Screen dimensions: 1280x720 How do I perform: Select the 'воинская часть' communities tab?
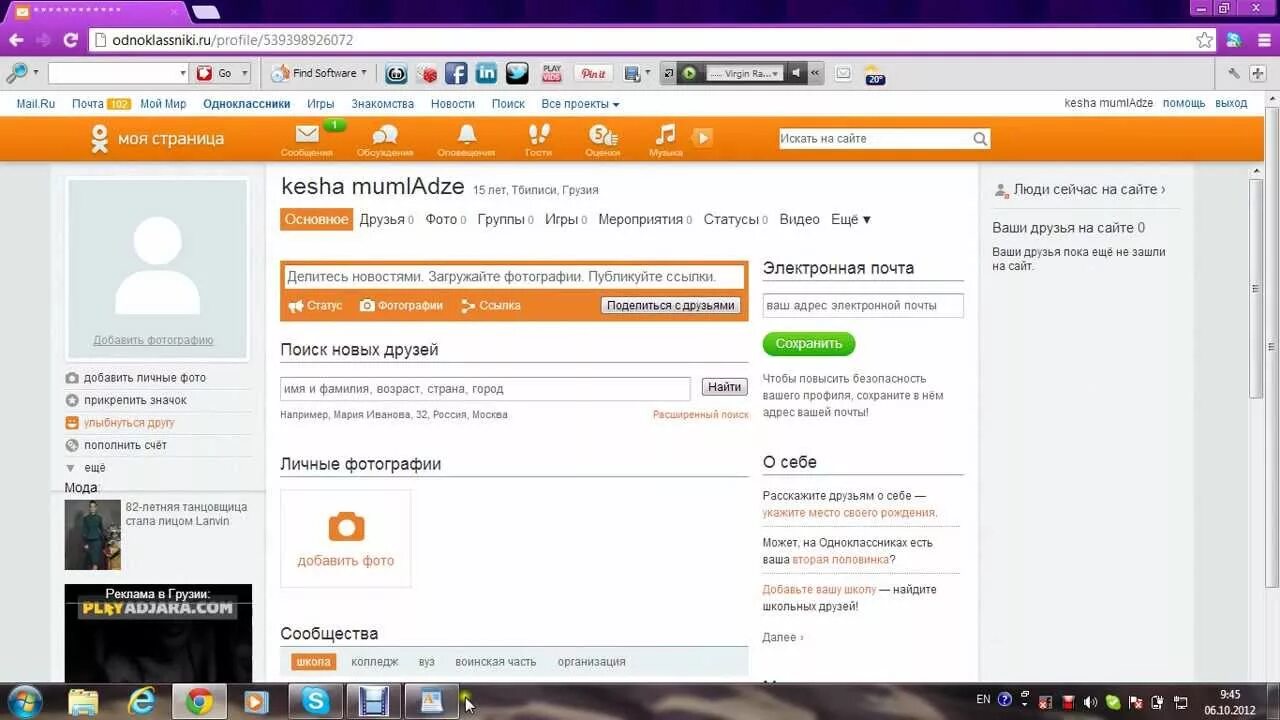tap(495, 661)
